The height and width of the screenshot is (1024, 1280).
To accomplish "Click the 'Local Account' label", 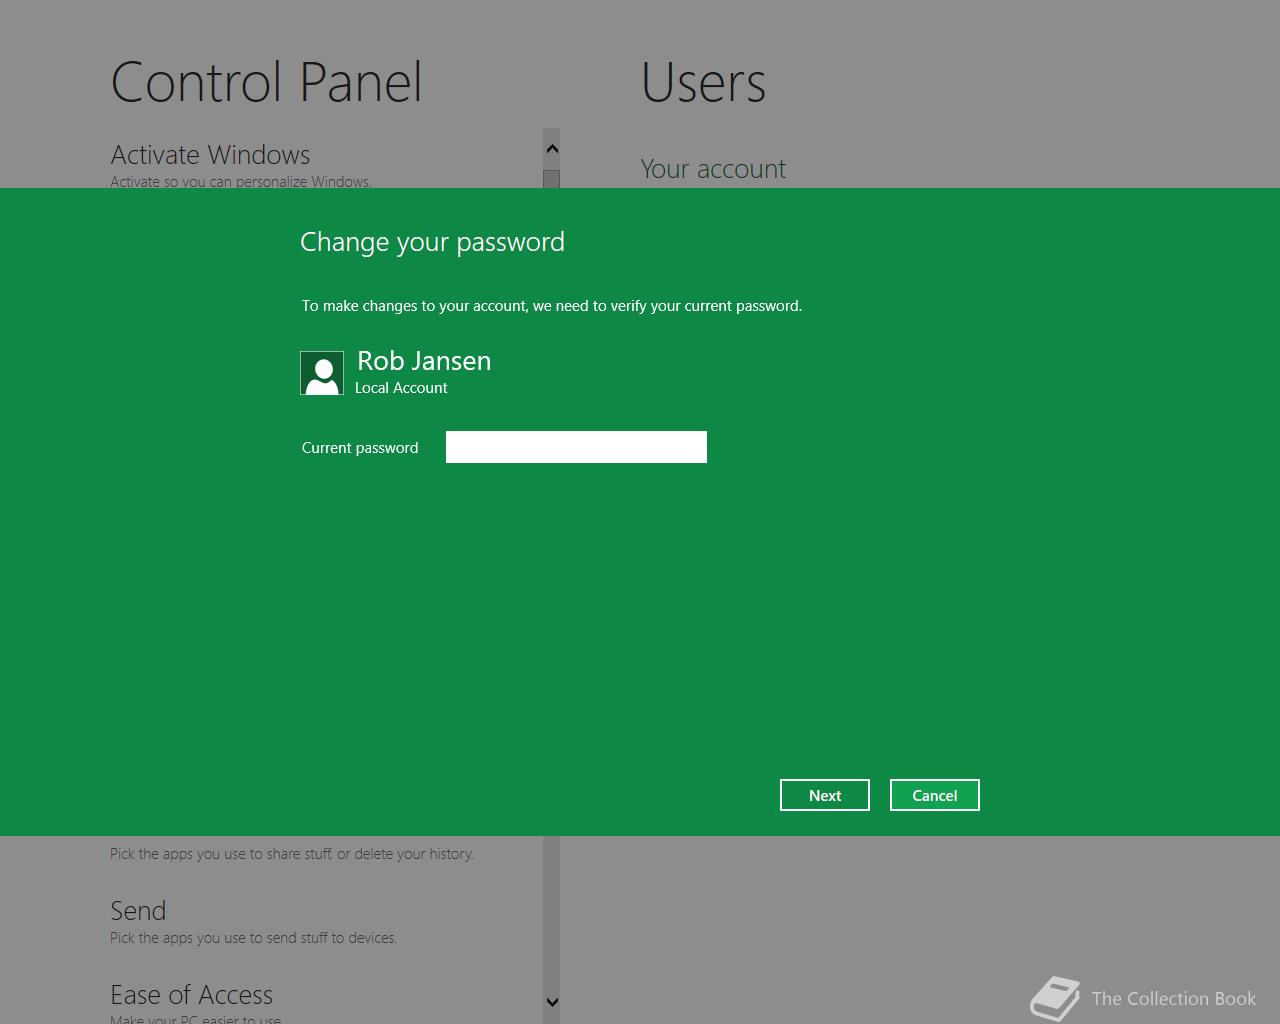I will click(x=401, y=388).
